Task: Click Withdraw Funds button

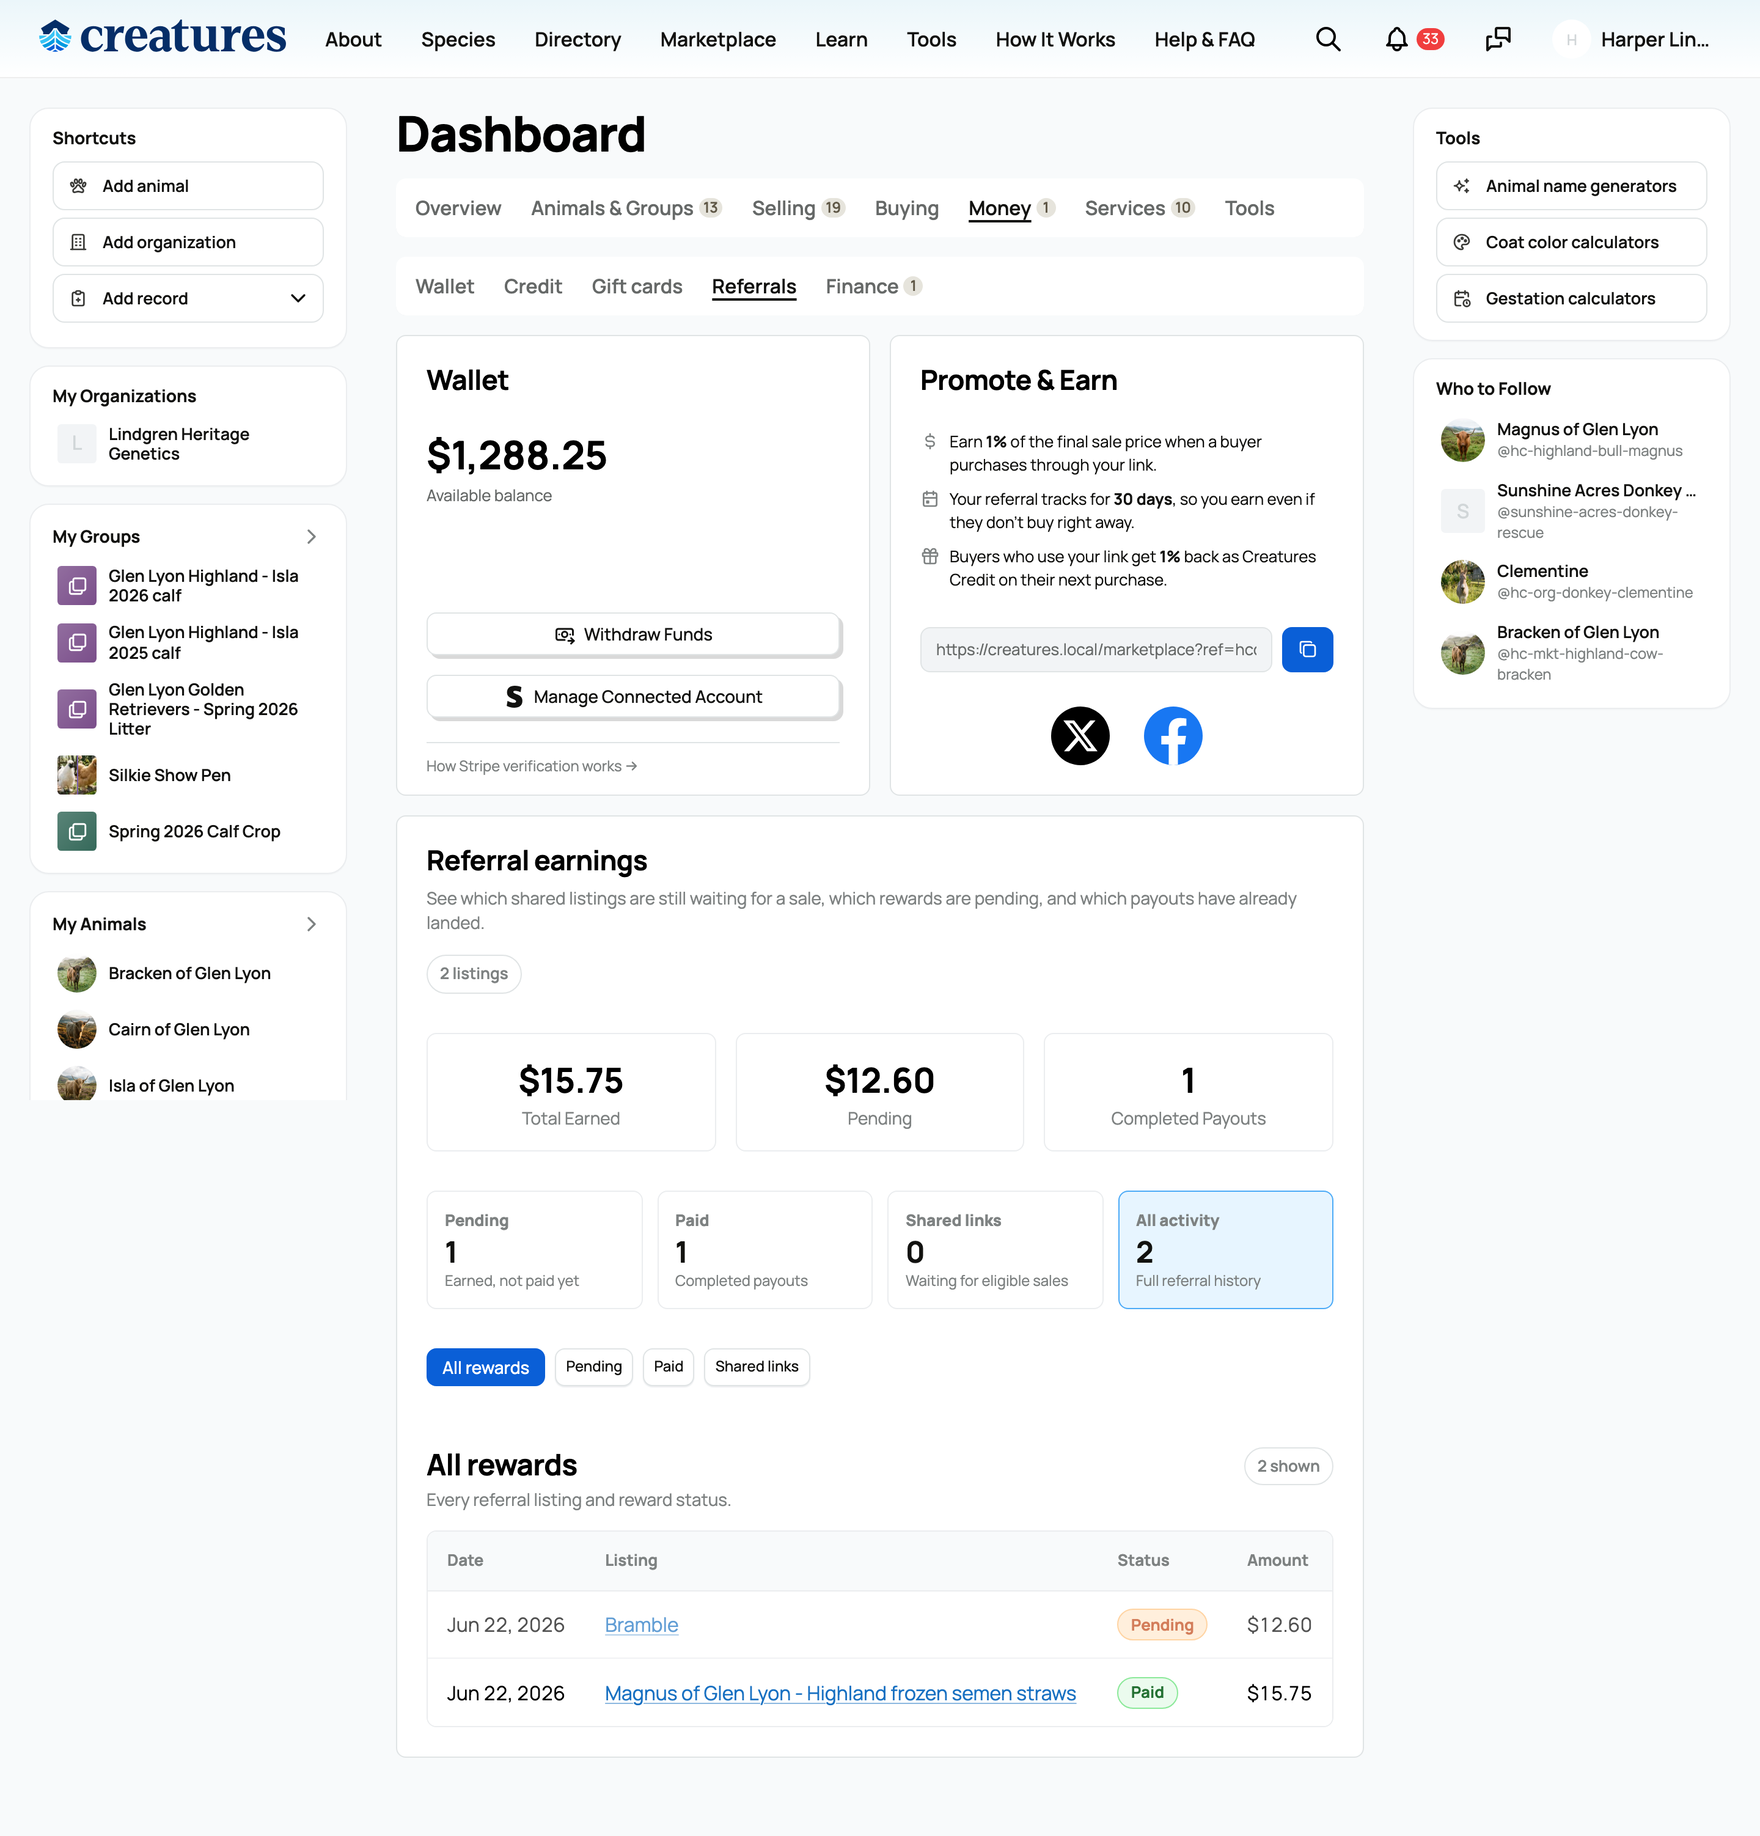Action: coord(634,635)
